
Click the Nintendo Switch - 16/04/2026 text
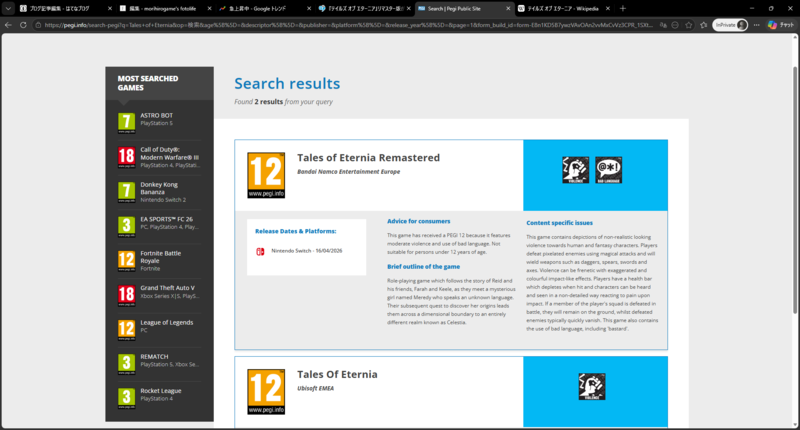(x=307, y=251)
